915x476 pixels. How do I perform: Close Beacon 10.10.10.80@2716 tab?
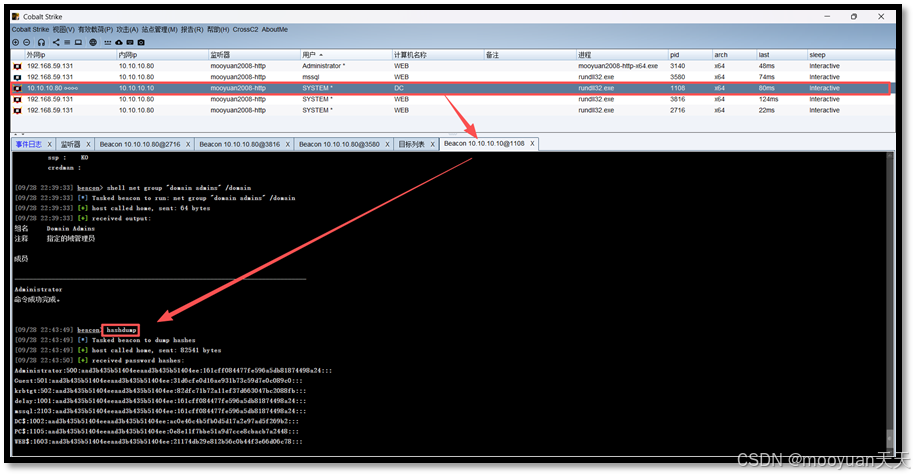(188, 145)
